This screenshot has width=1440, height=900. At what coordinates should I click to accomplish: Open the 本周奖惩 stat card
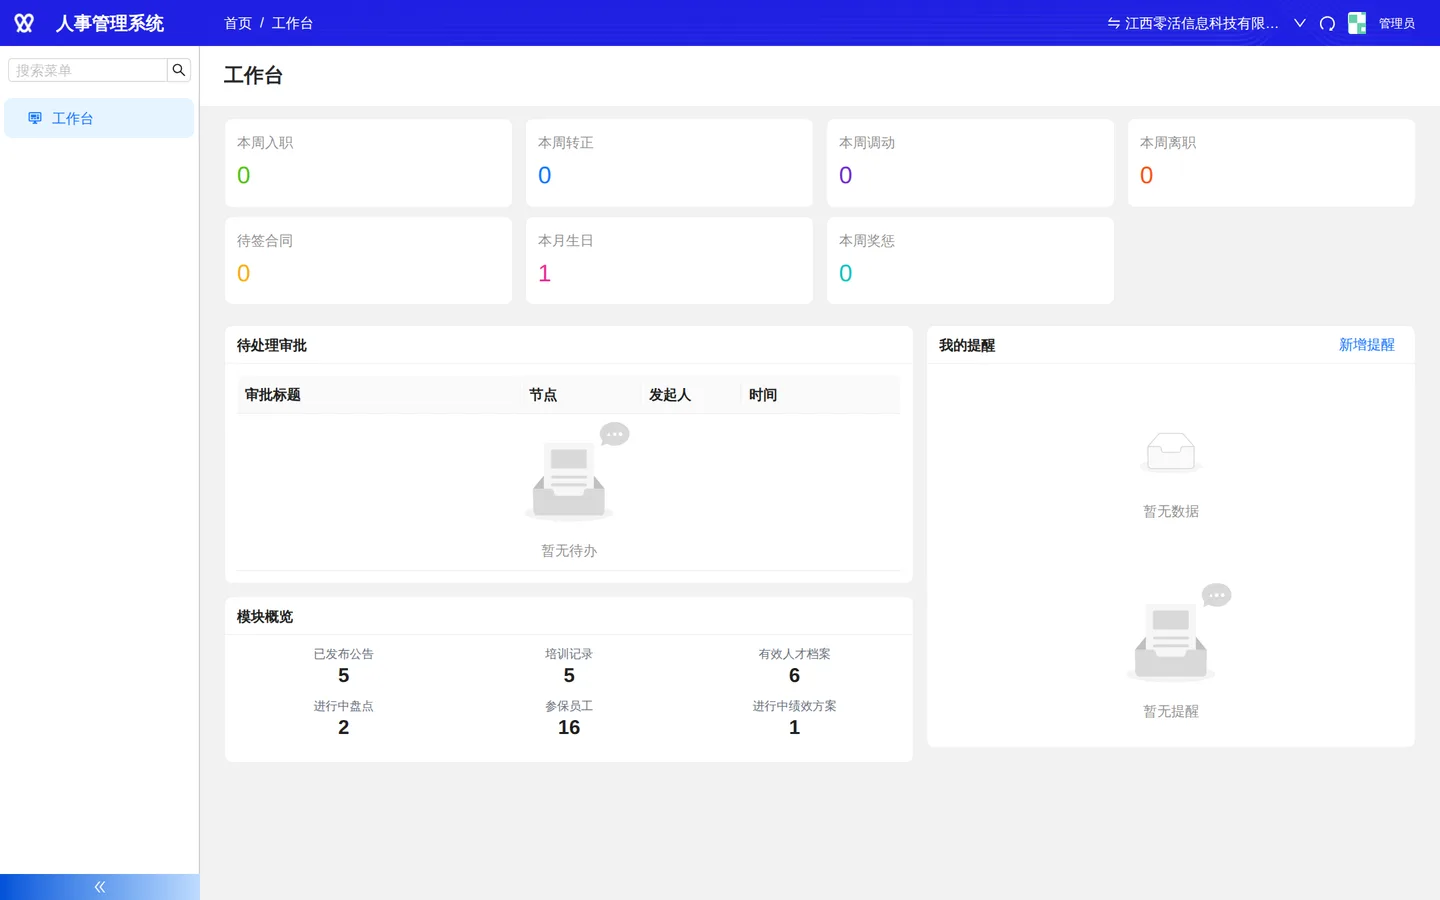[970, 261]
